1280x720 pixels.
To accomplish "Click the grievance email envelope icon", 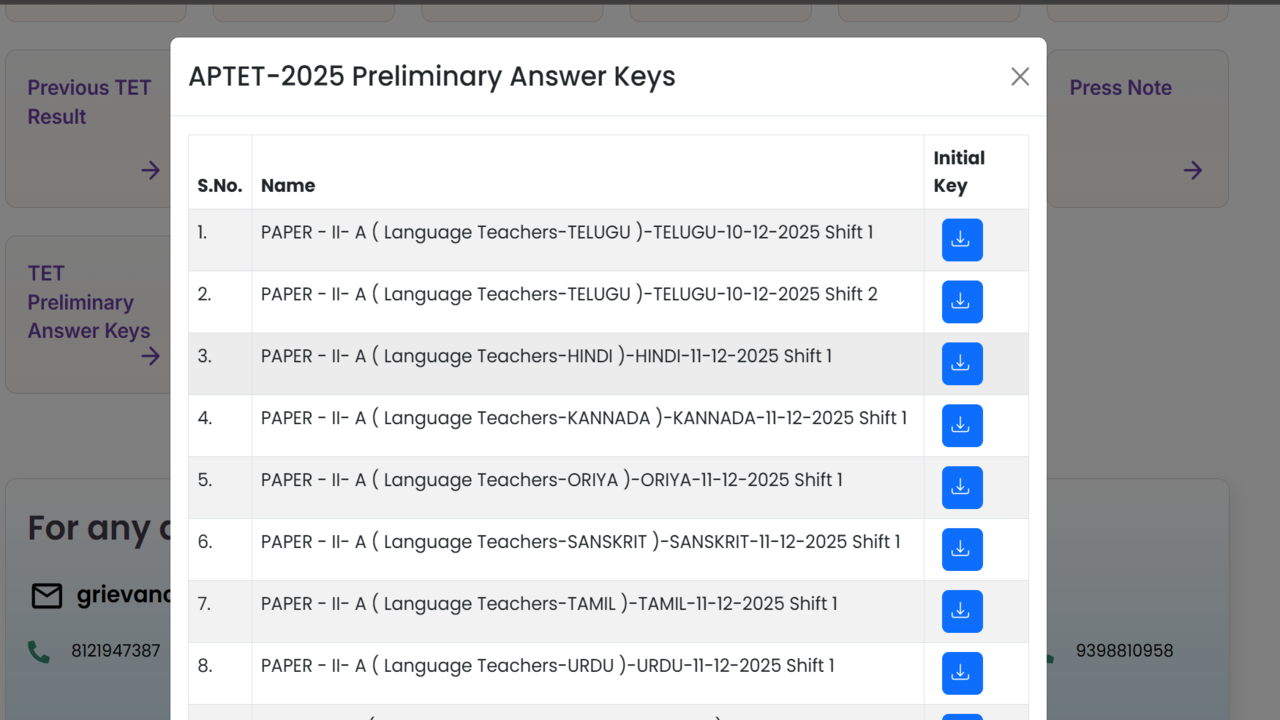I will tap(47, 596).
